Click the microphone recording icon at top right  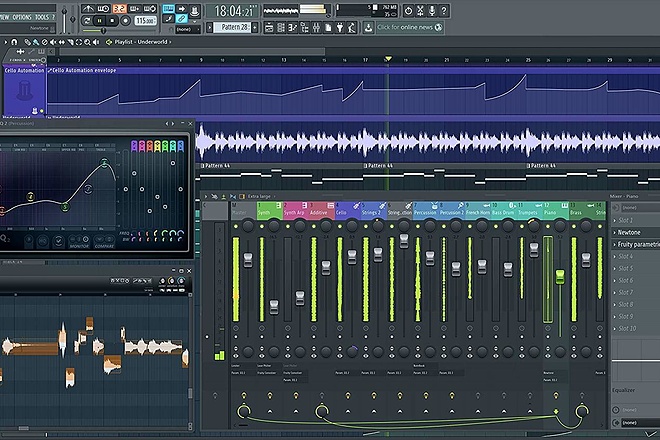(431, 11)
